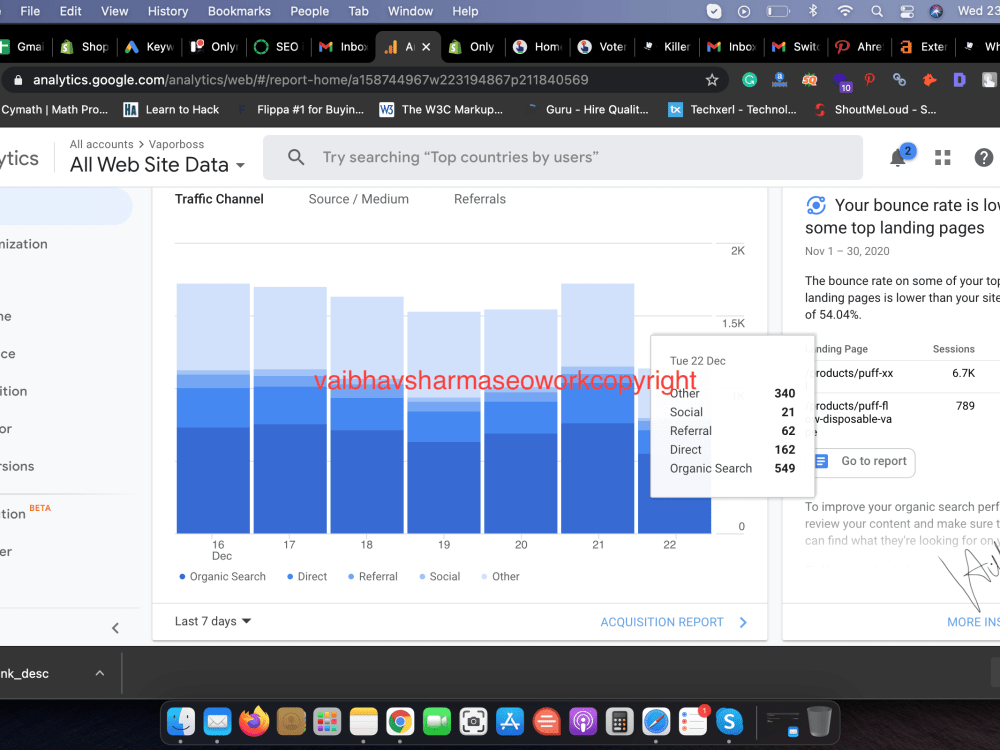Click the ACQUISITION REPORT link
The height and width of the screenshot is (750, 1000).
point(661,622)
